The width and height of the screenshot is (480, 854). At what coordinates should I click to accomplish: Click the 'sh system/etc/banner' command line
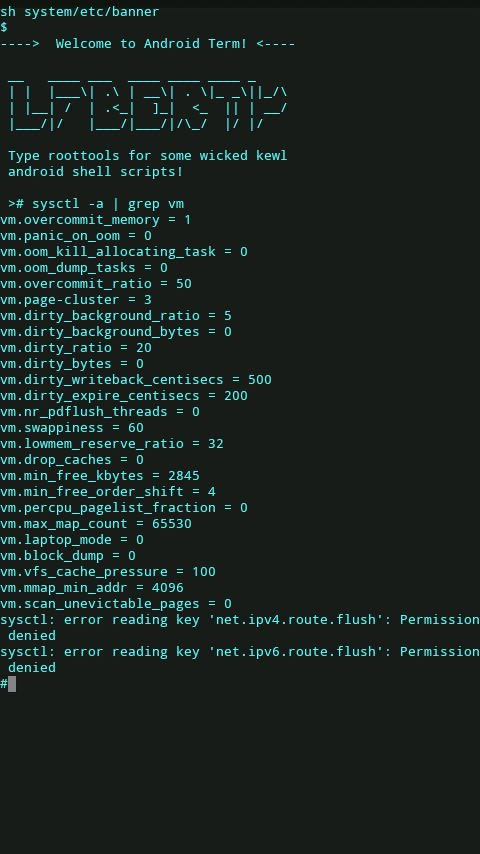(x=80, y=11)
